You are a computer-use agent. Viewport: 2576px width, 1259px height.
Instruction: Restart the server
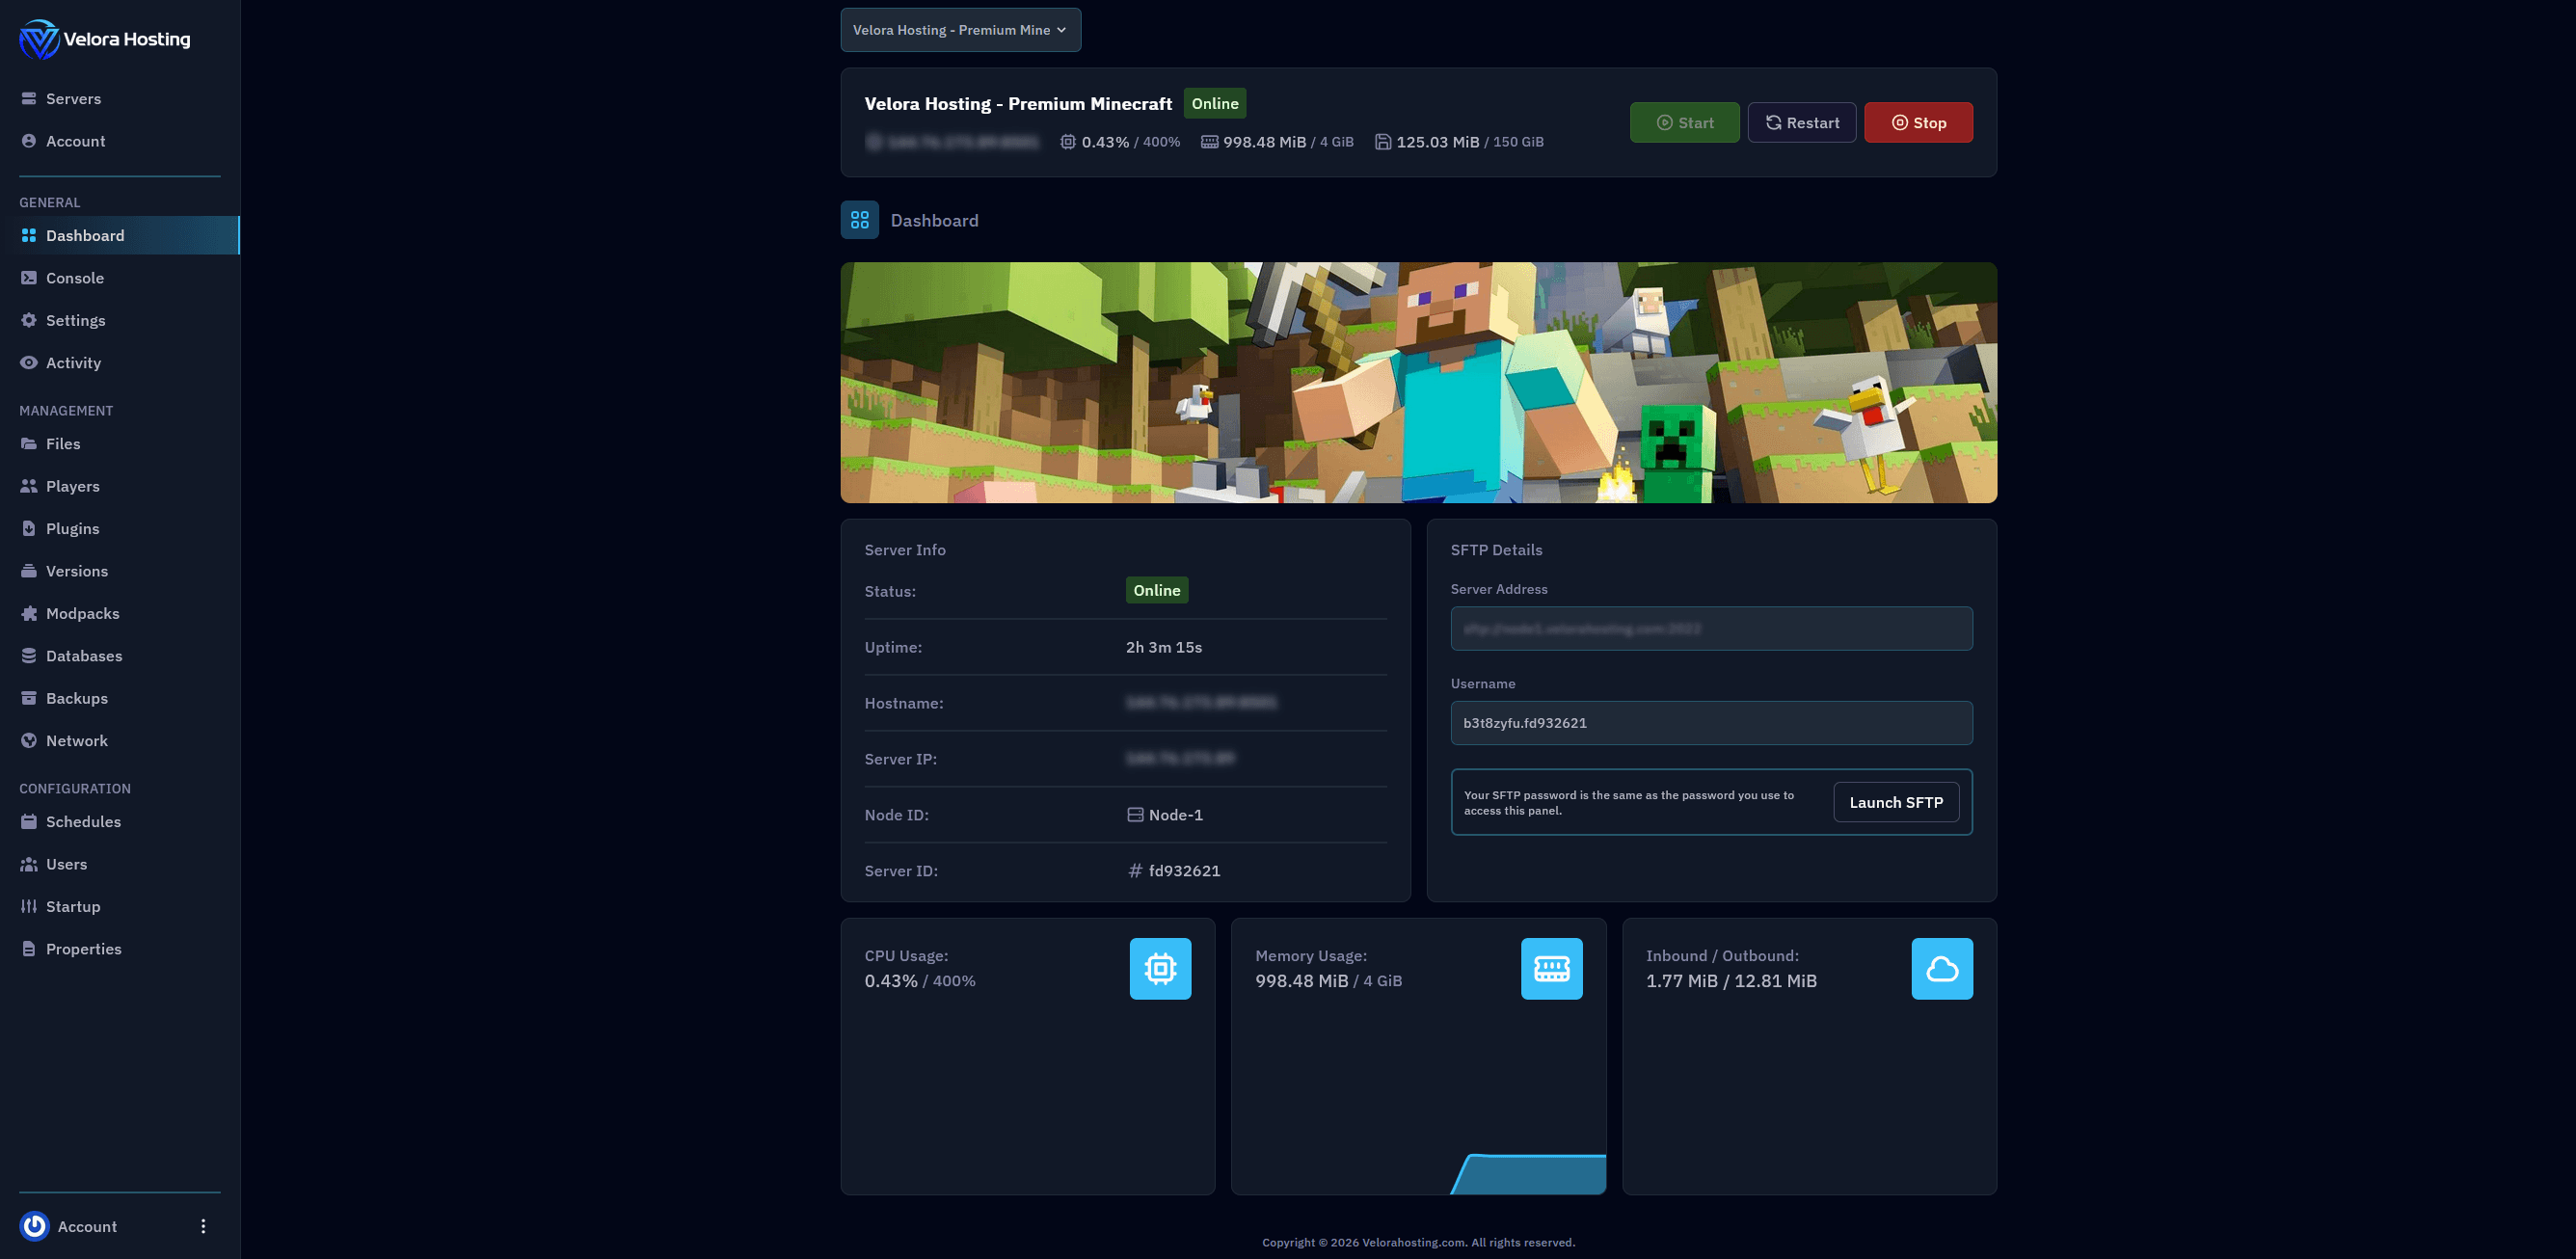(1801, 122)
